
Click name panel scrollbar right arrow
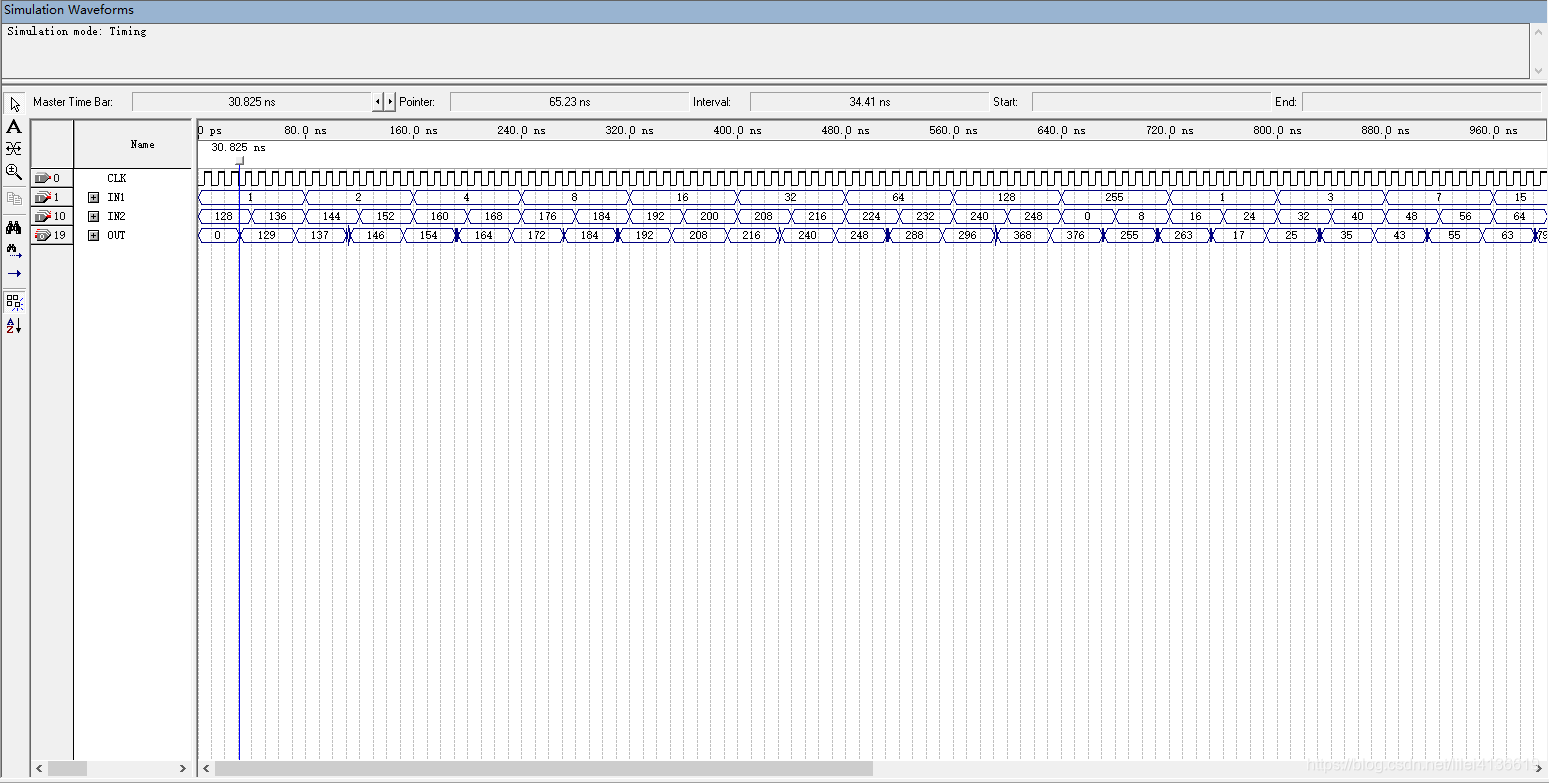pos(182,768)
